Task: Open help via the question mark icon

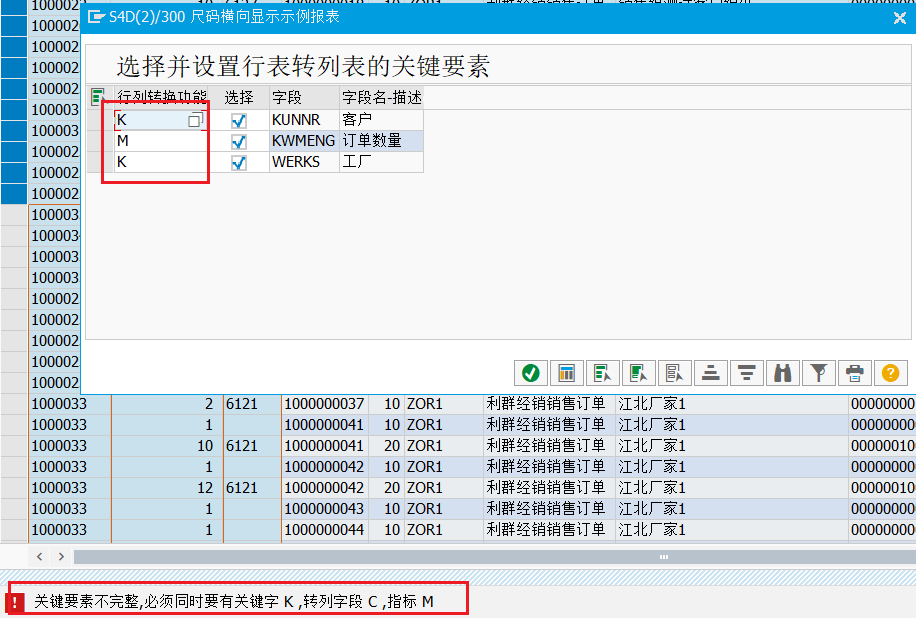Action: coord(890,373)
